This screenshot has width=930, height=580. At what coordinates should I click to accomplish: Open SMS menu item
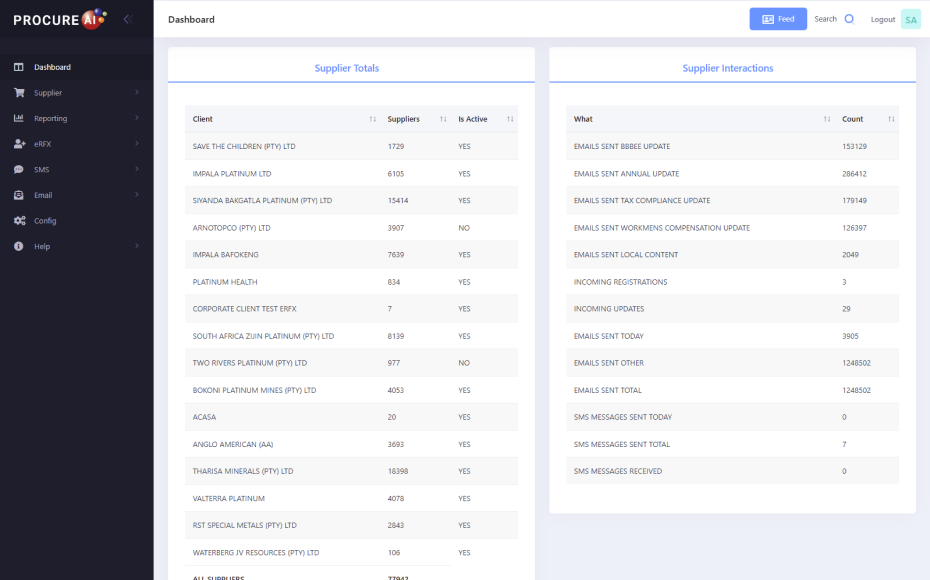(x=77, y=170)
